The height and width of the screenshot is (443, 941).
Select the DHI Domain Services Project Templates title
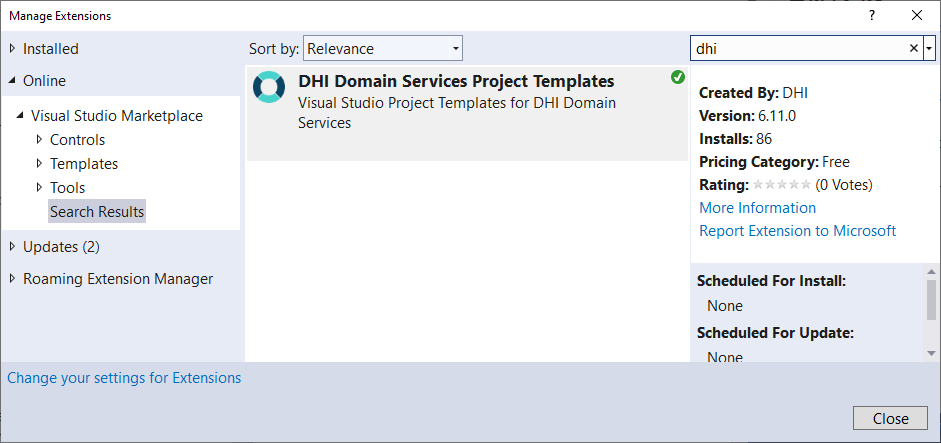pyautogui.click(x=456, y=81)
